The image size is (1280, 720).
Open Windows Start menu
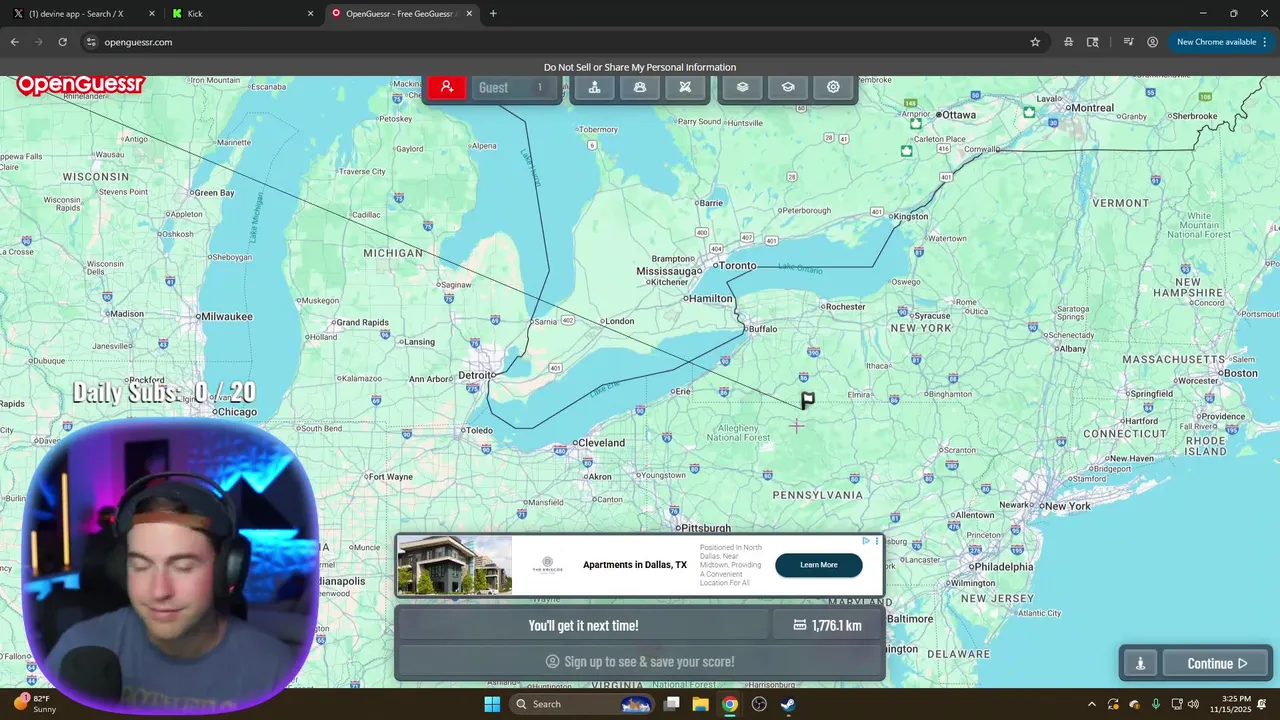(492, 704)
